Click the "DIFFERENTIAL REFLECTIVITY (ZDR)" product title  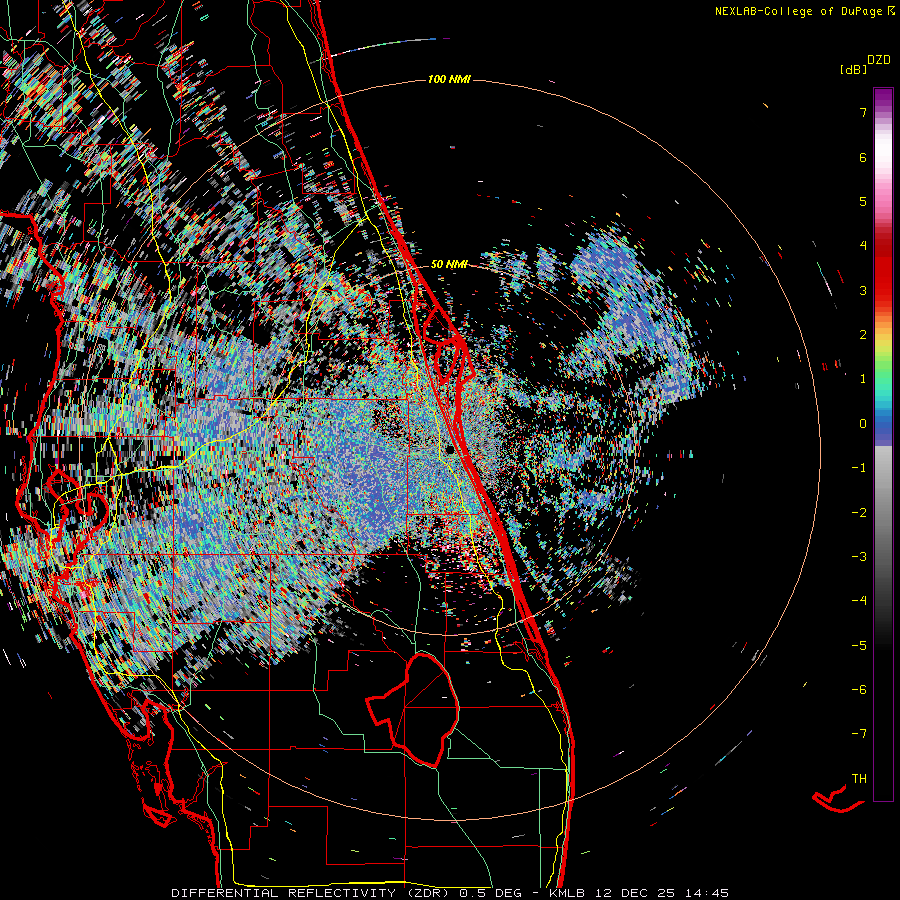[312, 893]
